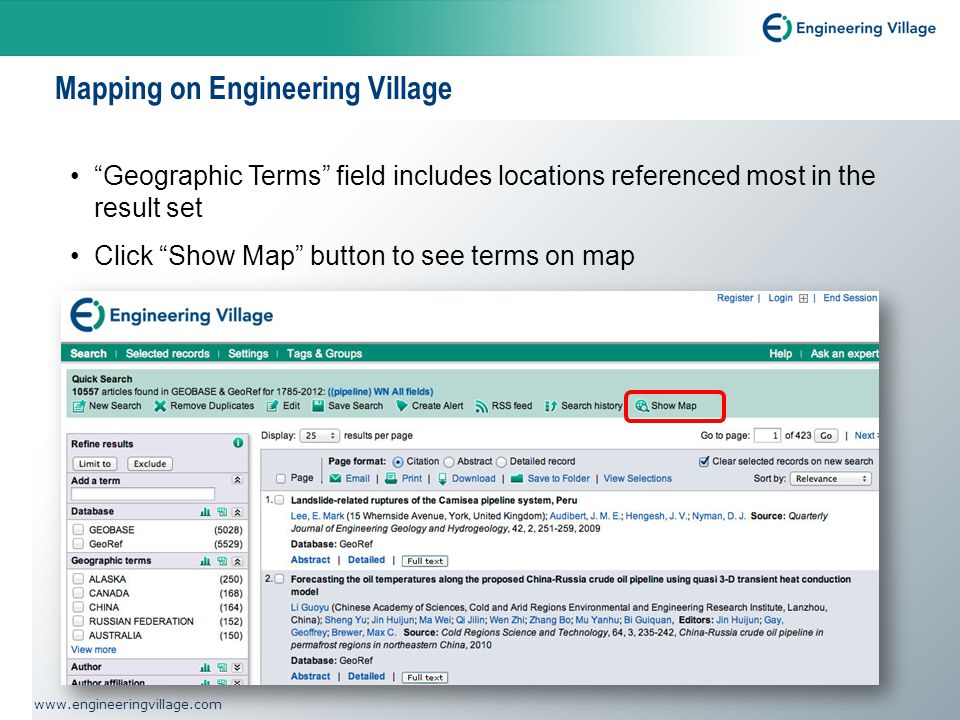The image size is (960, 720).
Task: Open the Settings menu
Action: (x=248, y=353)
